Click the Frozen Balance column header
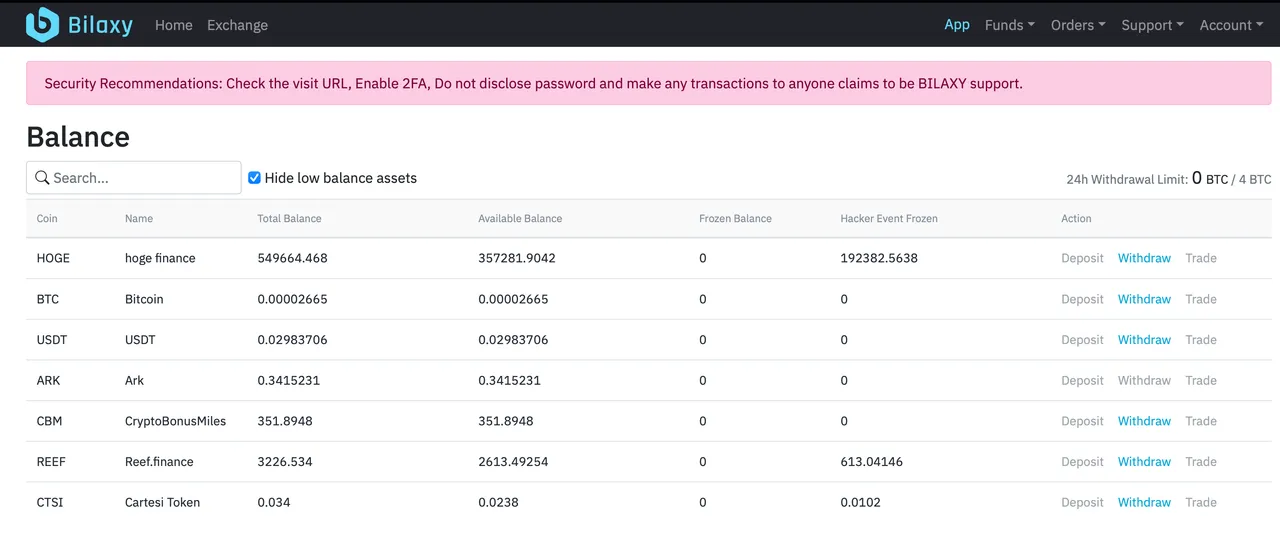The height and width of the screenshot is (553, 1280). point(735,218)
